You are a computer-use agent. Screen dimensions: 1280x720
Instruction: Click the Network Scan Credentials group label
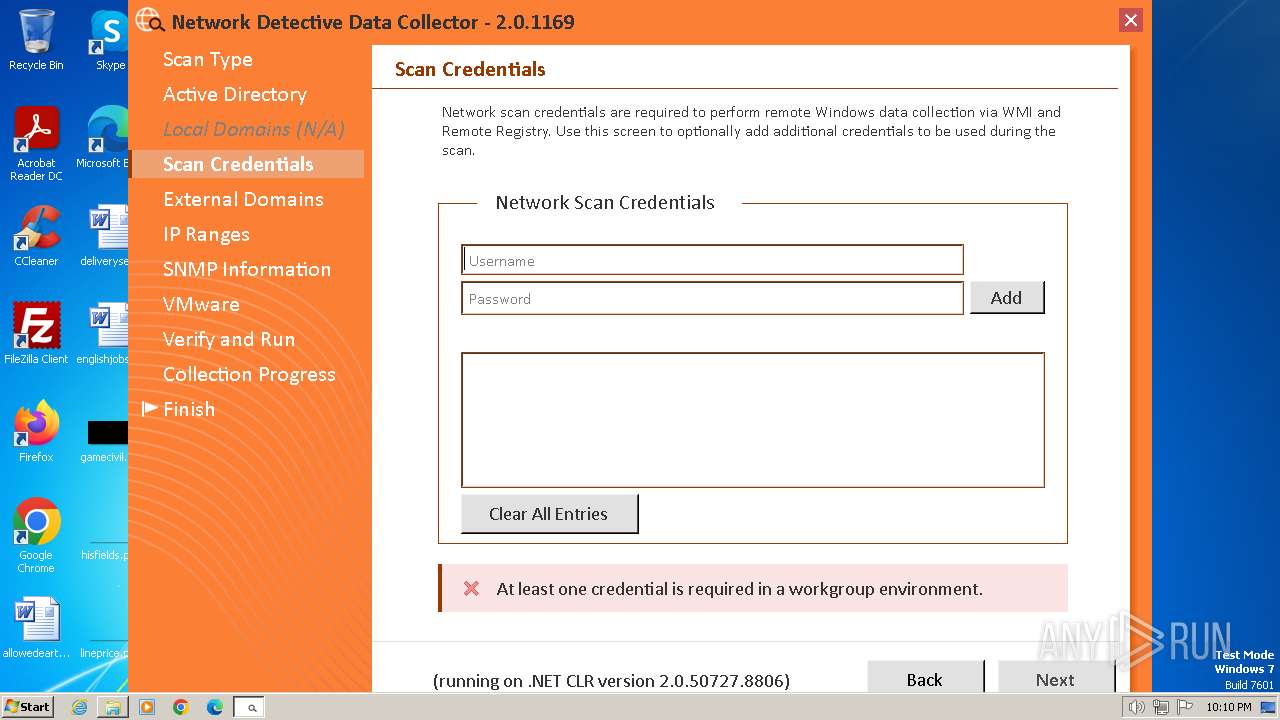605,202
